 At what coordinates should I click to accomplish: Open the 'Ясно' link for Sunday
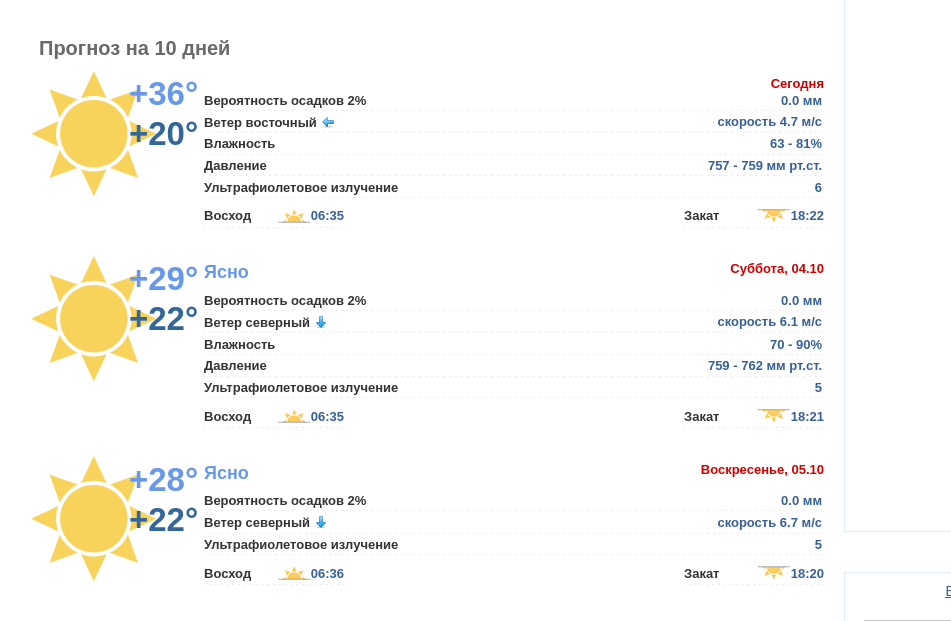click(226, 473)
